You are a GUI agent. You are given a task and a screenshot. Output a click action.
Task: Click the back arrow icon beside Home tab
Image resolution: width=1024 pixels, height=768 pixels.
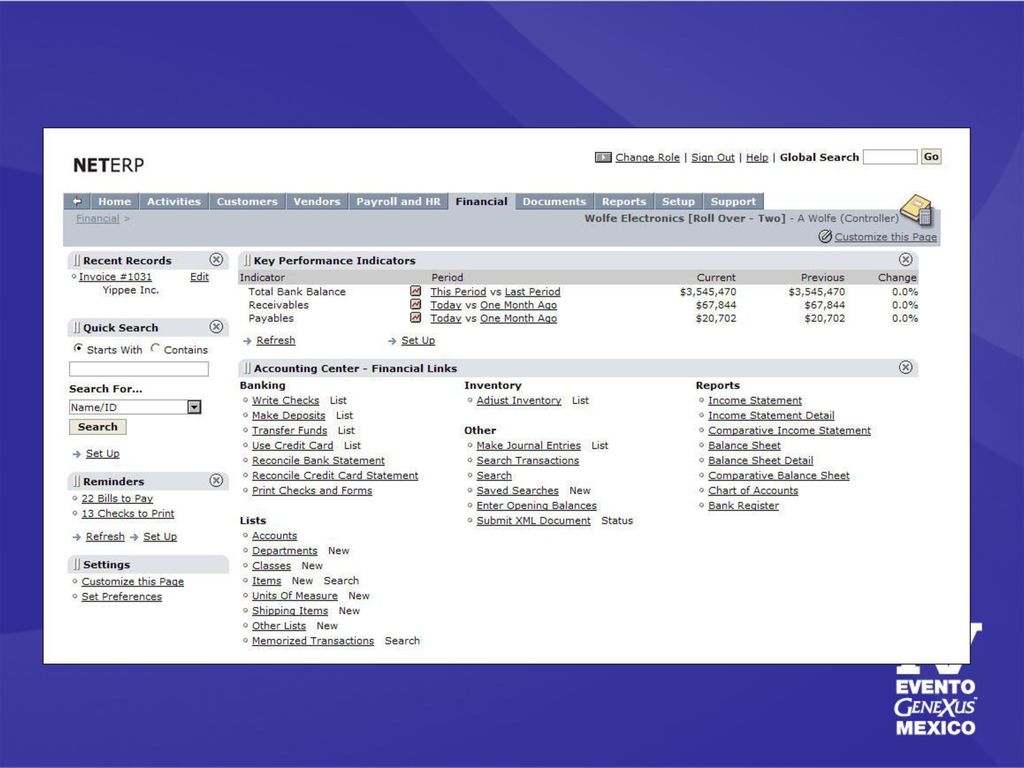point(77,201)
